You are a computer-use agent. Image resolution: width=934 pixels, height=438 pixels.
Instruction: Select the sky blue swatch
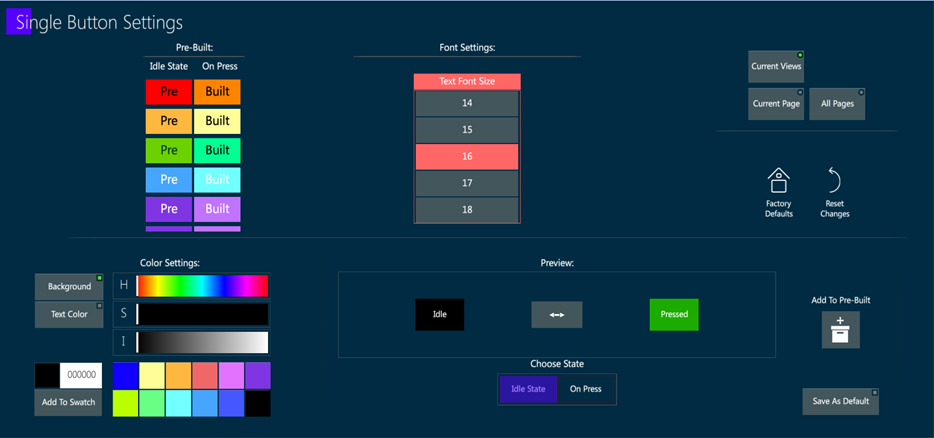(205, 403)
